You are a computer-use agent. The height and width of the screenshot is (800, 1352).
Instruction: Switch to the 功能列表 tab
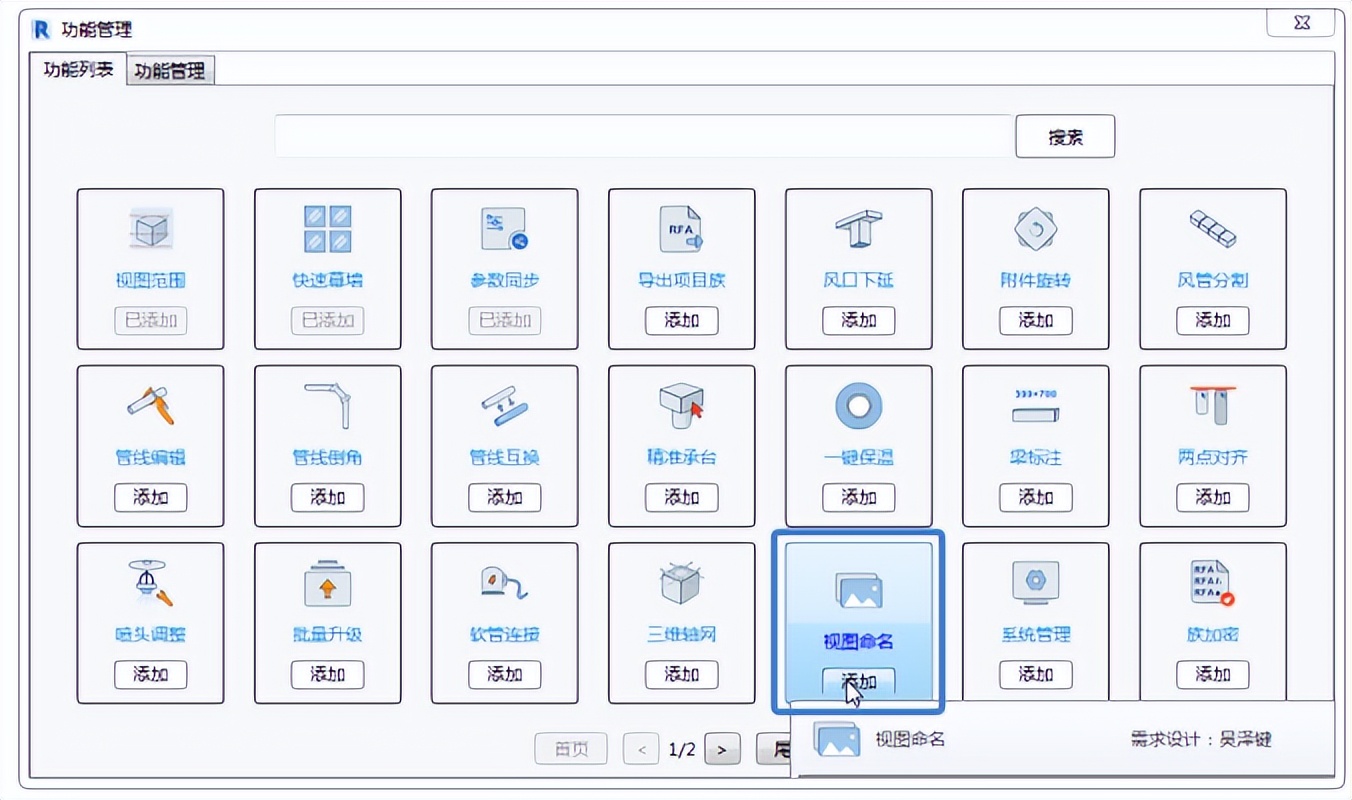pos(78,70)
